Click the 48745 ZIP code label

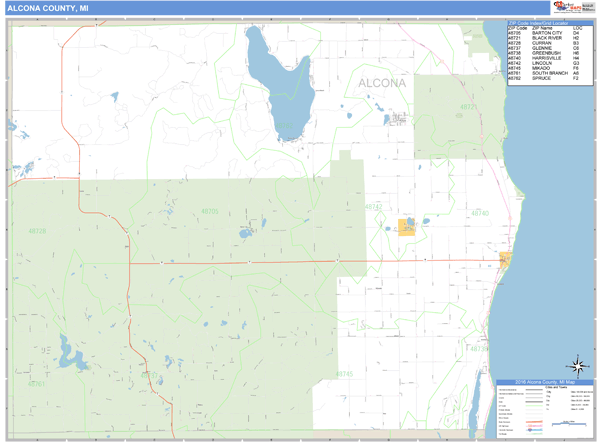coord(344,373)
